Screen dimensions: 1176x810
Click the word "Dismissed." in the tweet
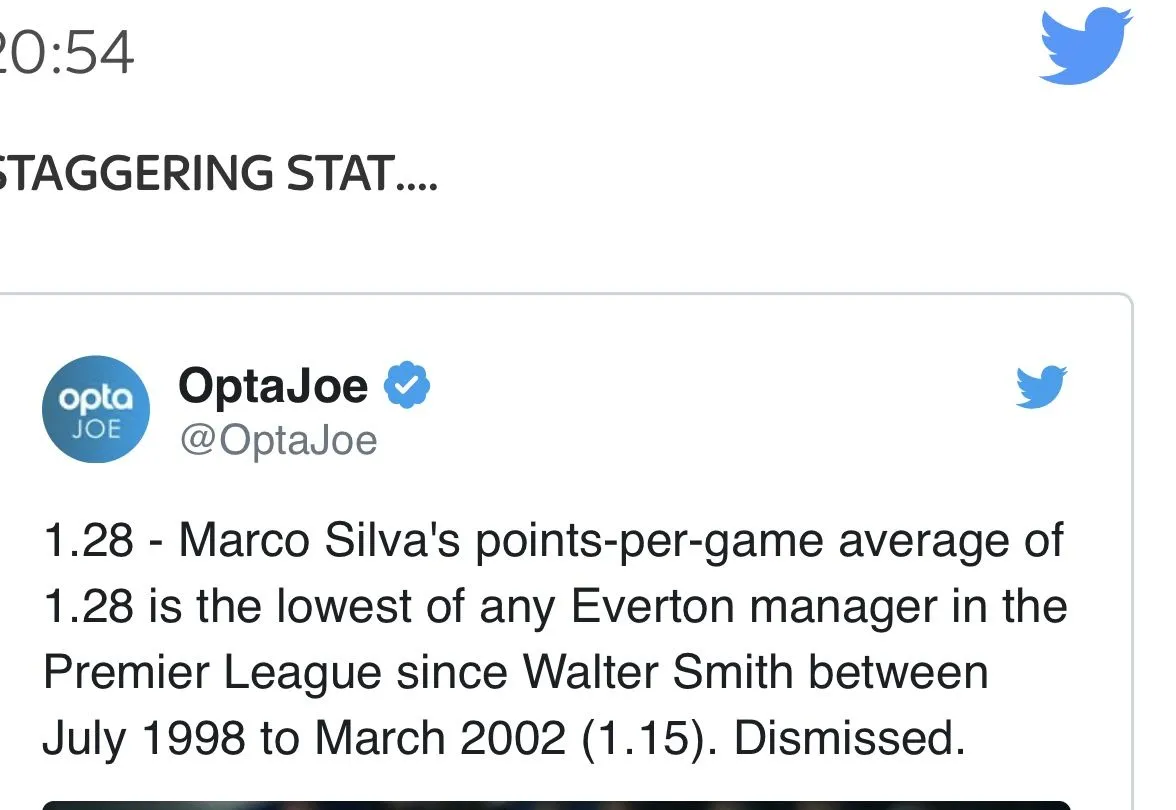tap(849, 738)
